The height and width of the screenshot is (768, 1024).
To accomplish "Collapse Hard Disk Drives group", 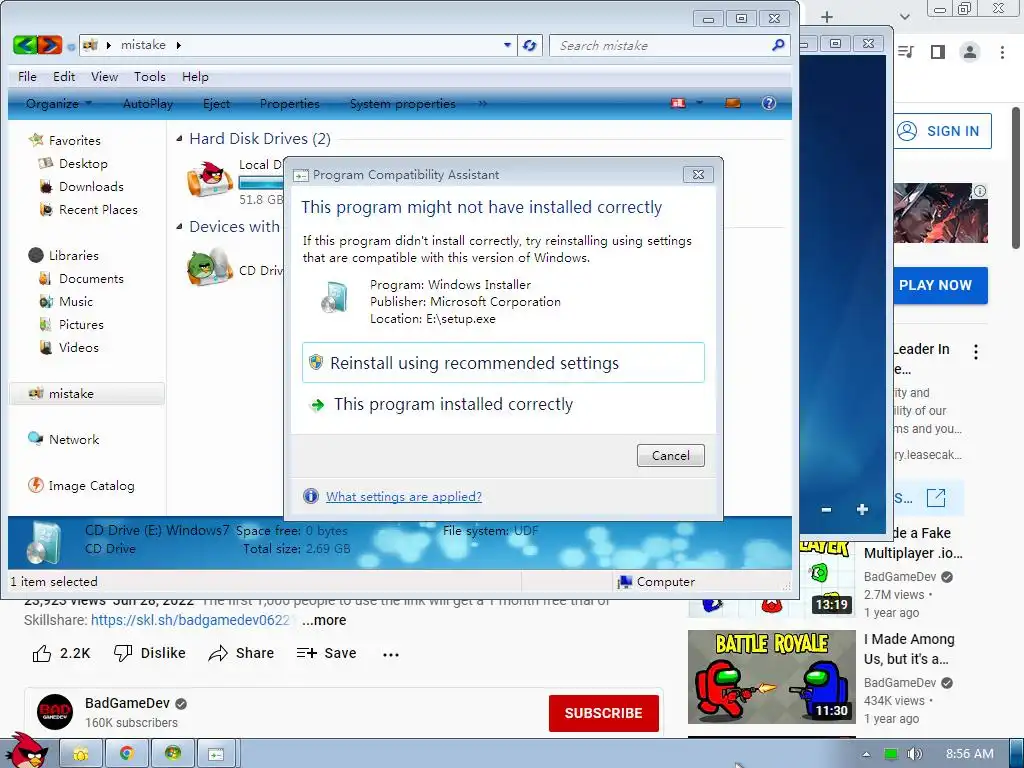I will pos(180,138).
